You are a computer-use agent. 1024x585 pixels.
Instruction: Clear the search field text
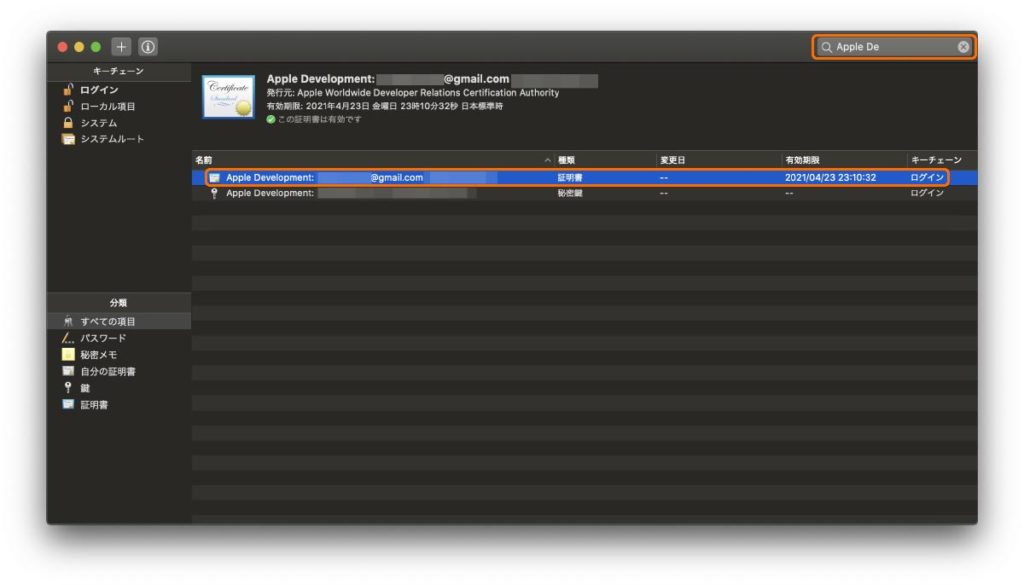963,47
